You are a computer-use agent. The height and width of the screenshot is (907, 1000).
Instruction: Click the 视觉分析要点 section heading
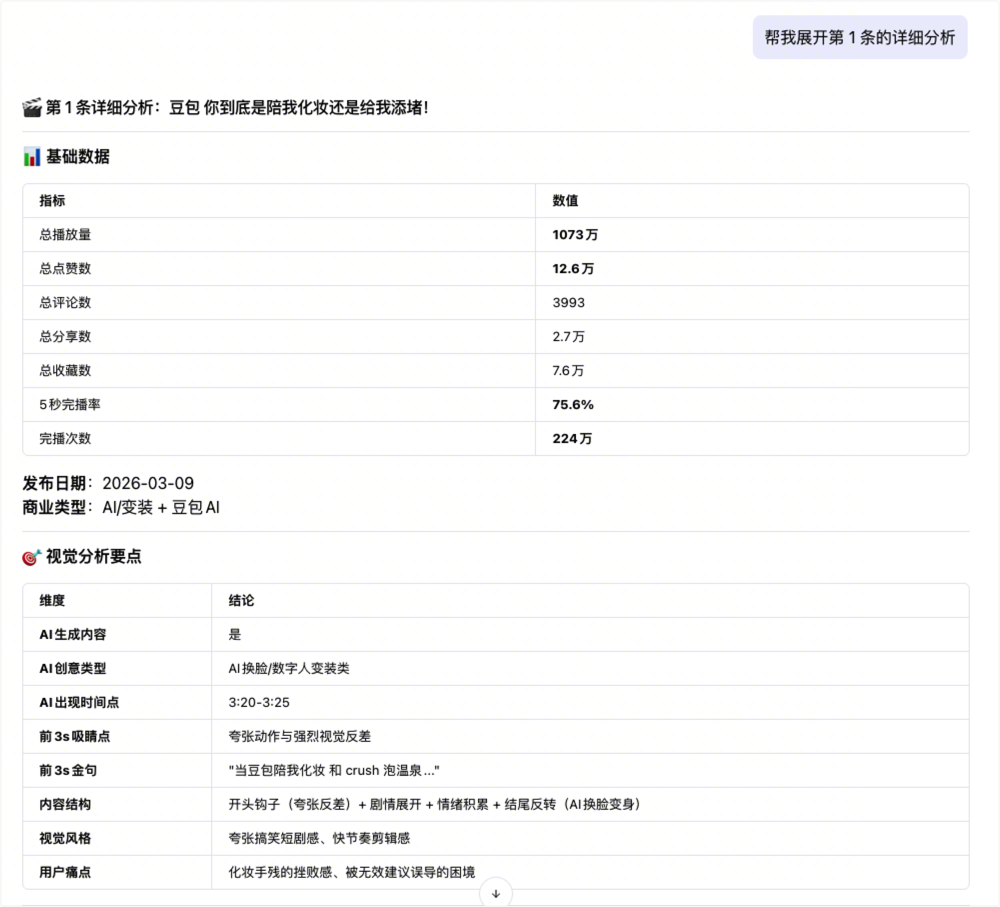tap(94, 557)
